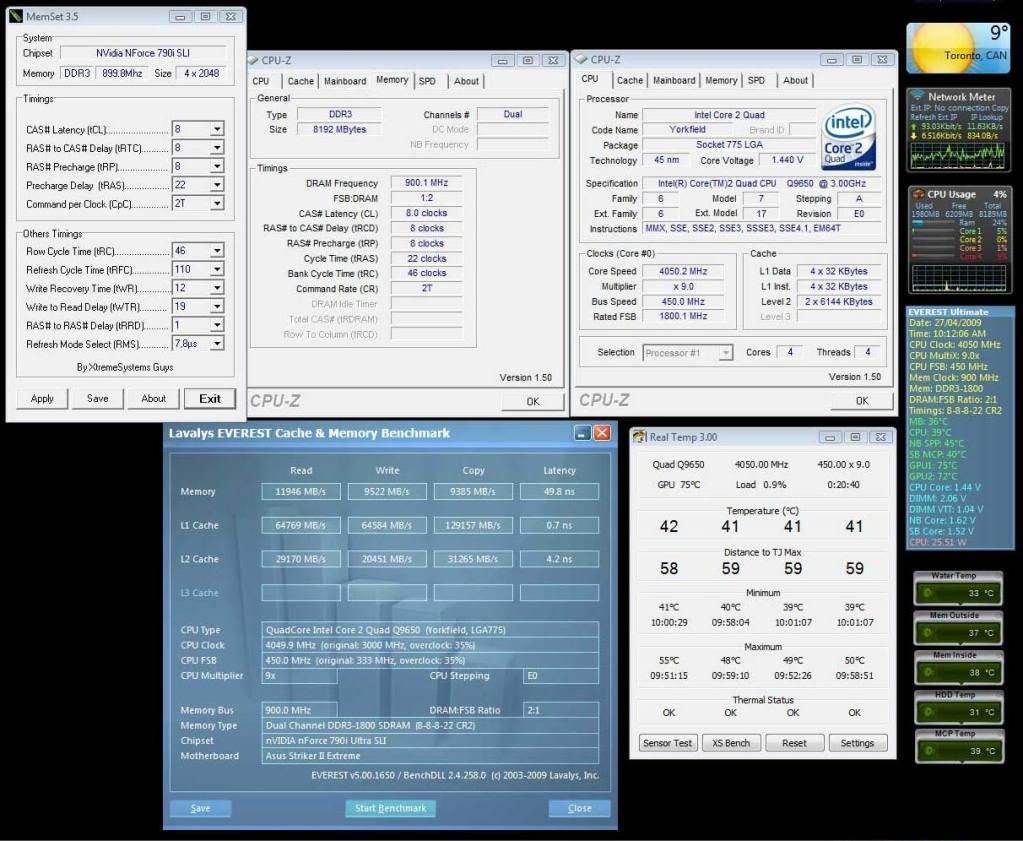Click the MemSet 3.5 title bar icon
Screen dimensions: 1023x841
[16, 16]
